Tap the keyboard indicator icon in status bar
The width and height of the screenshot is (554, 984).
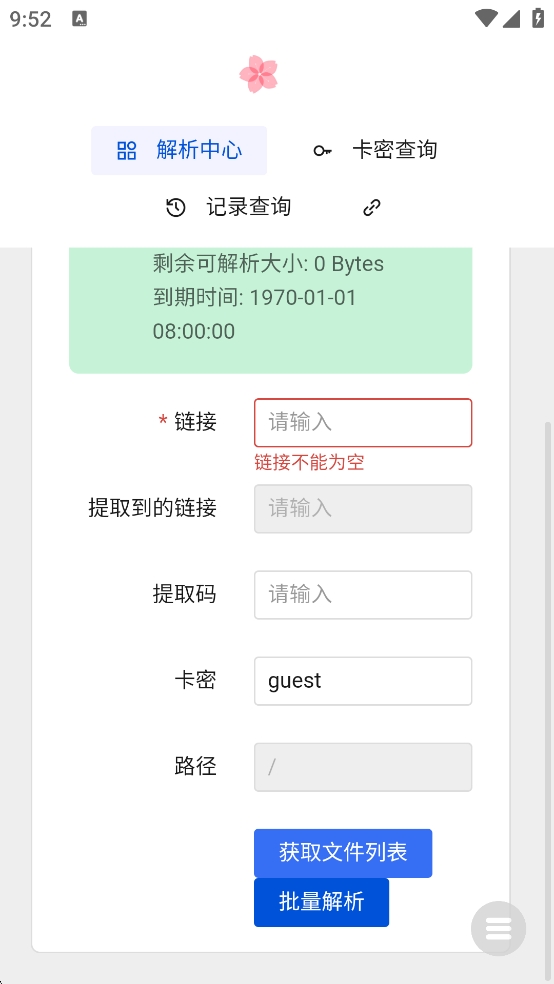click(80, 19)
